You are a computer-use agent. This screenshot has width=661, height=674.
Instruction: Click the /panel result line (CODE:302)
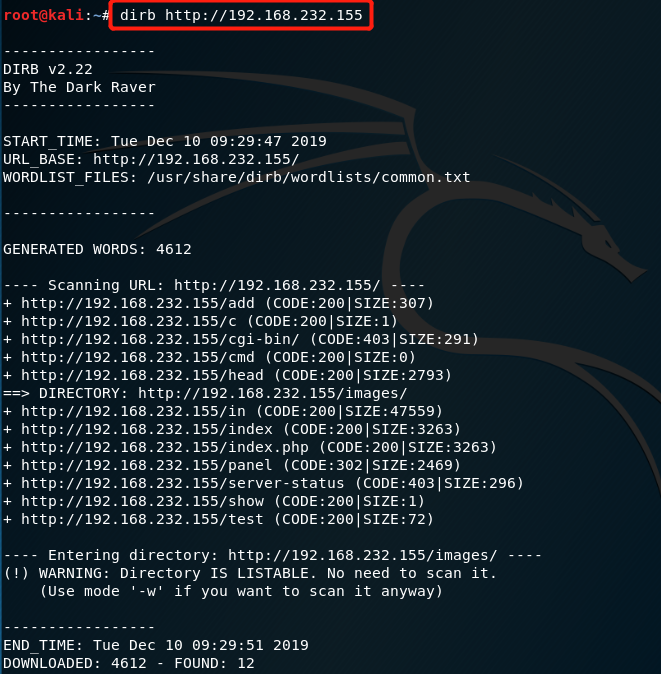point(232,466)
